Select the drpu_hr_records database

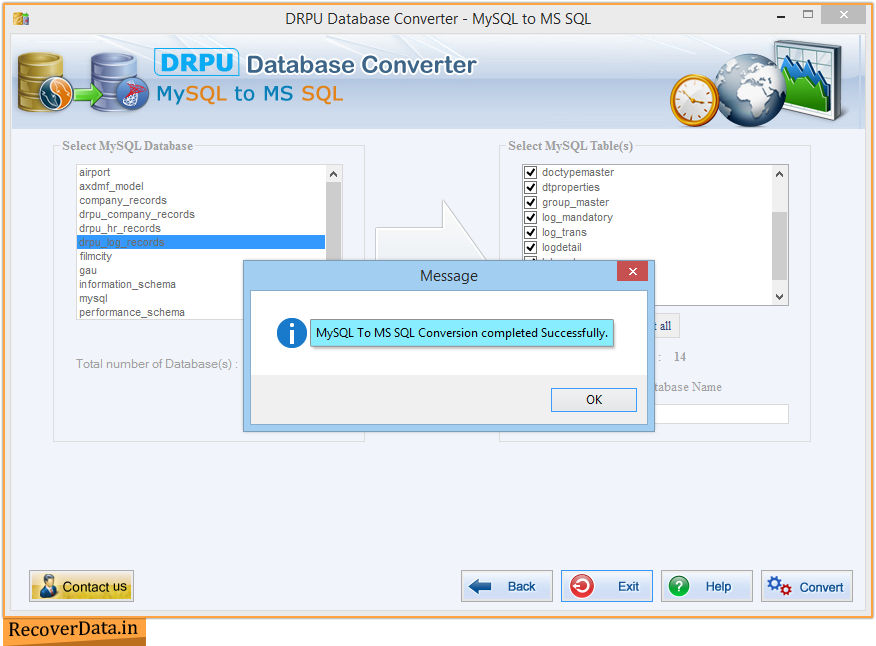pos(201,228)
